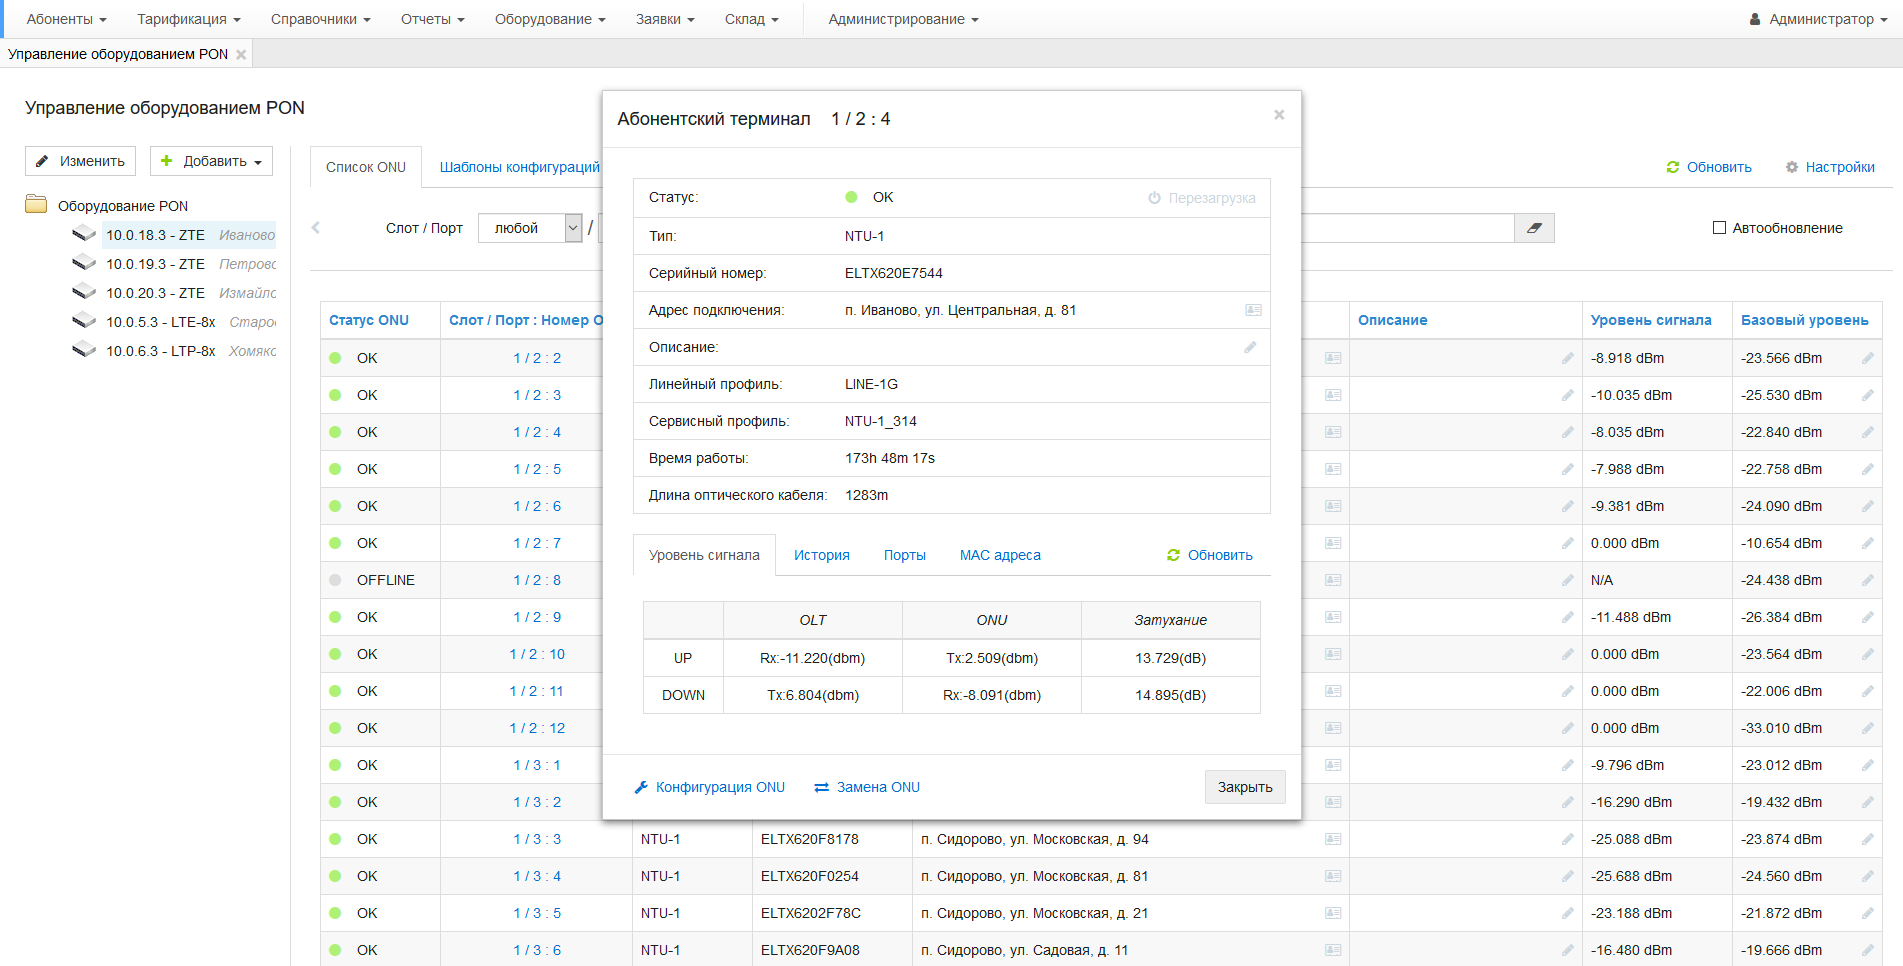Screen dimensions: 1903x966
Task: Edit description pencil in the -25.688 dBm row
Action: 1567,876
